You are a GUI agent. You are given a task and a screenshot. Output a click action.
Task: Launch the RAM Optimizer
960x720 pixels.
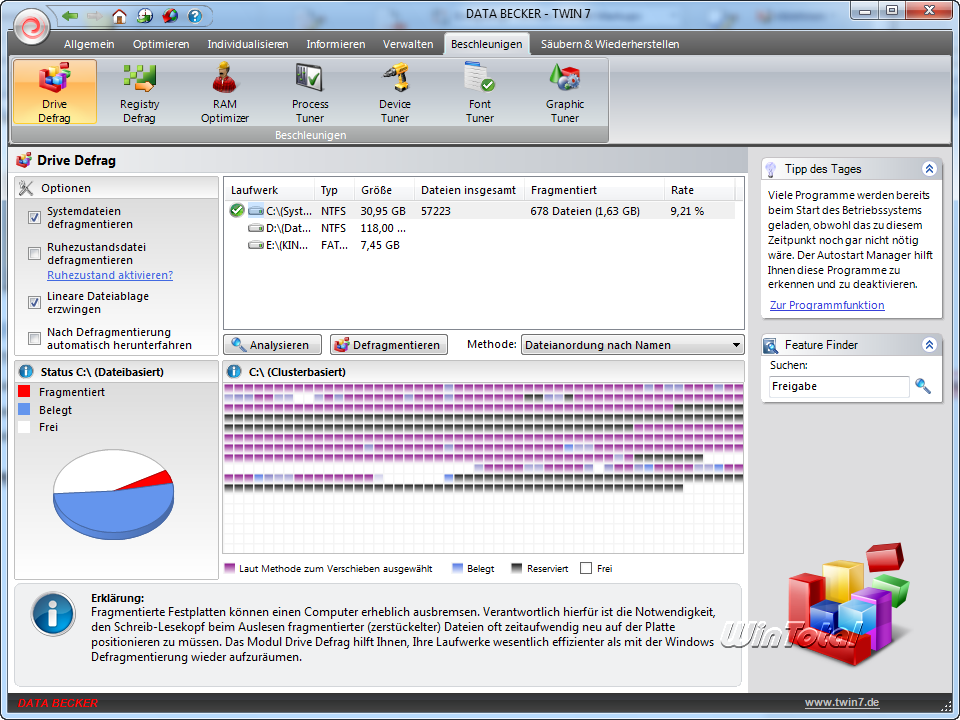(x=225, y=92)
